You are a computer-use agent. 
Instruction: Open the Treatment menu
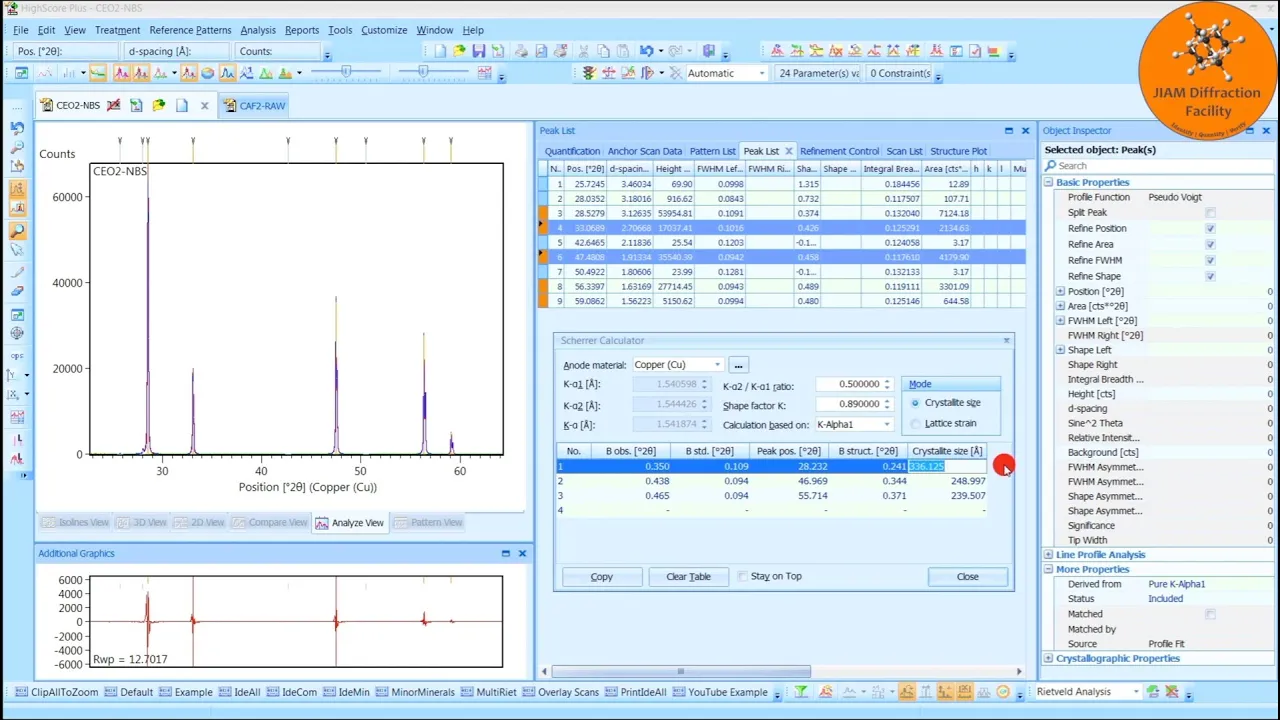coord(118,30)
